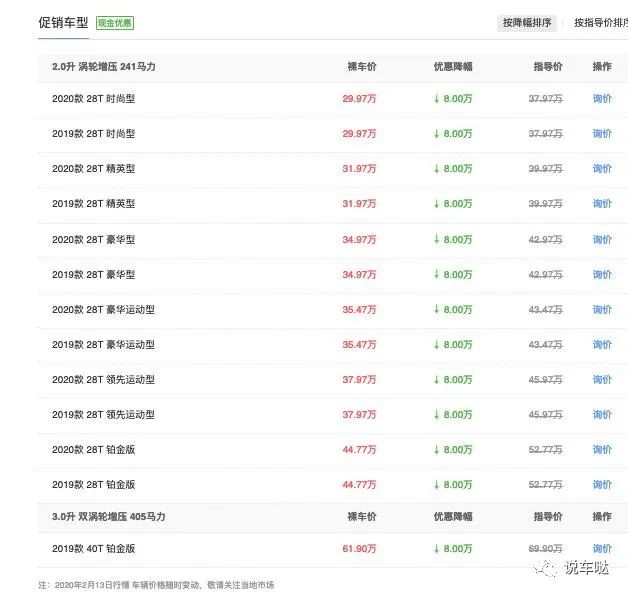Select the 2020款 28T 铂金版 model name
Image resolution: width=628 pixels, height=594 pixels.
93,450
